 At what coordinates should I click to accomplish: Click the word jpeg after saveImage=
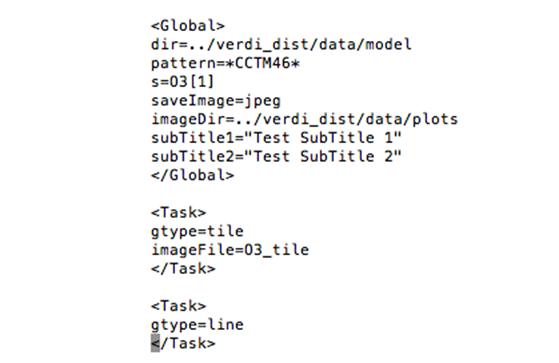263,101
